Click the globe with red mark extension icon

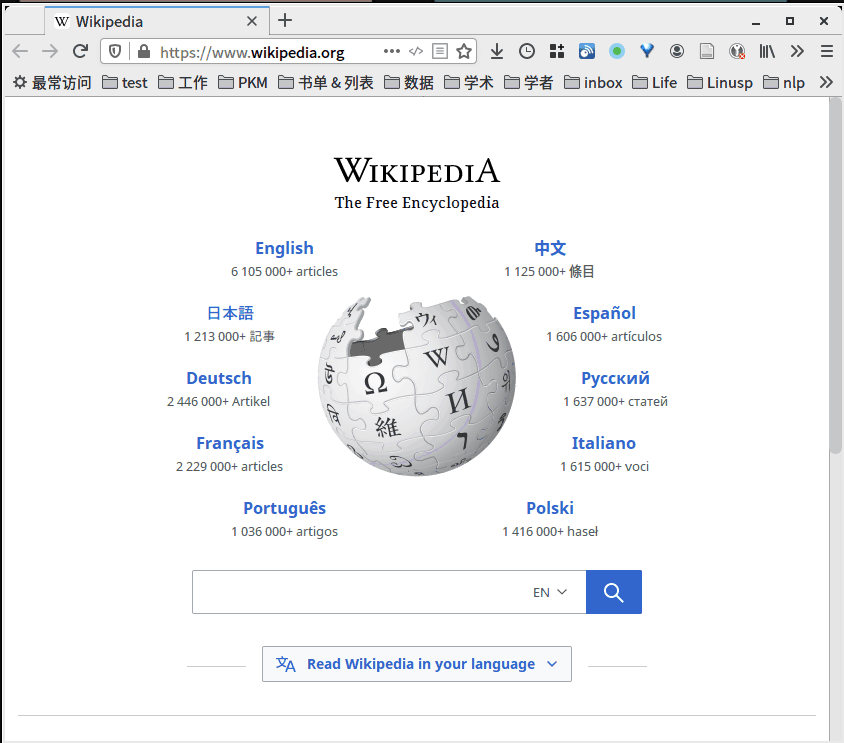point(737,51)
